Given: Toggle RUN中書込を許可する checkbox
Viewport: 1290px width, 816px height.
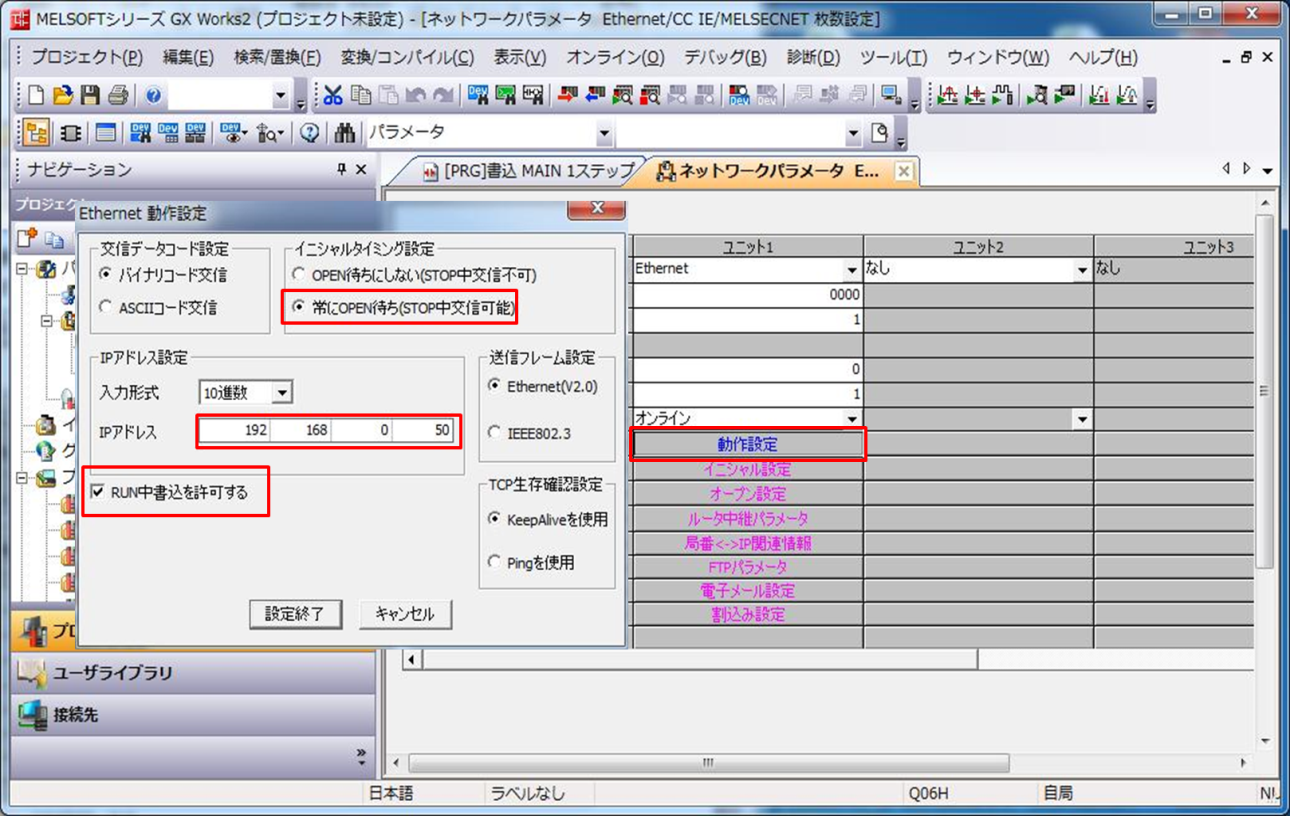Looking at the screenshot, I should tap(97, 491).
